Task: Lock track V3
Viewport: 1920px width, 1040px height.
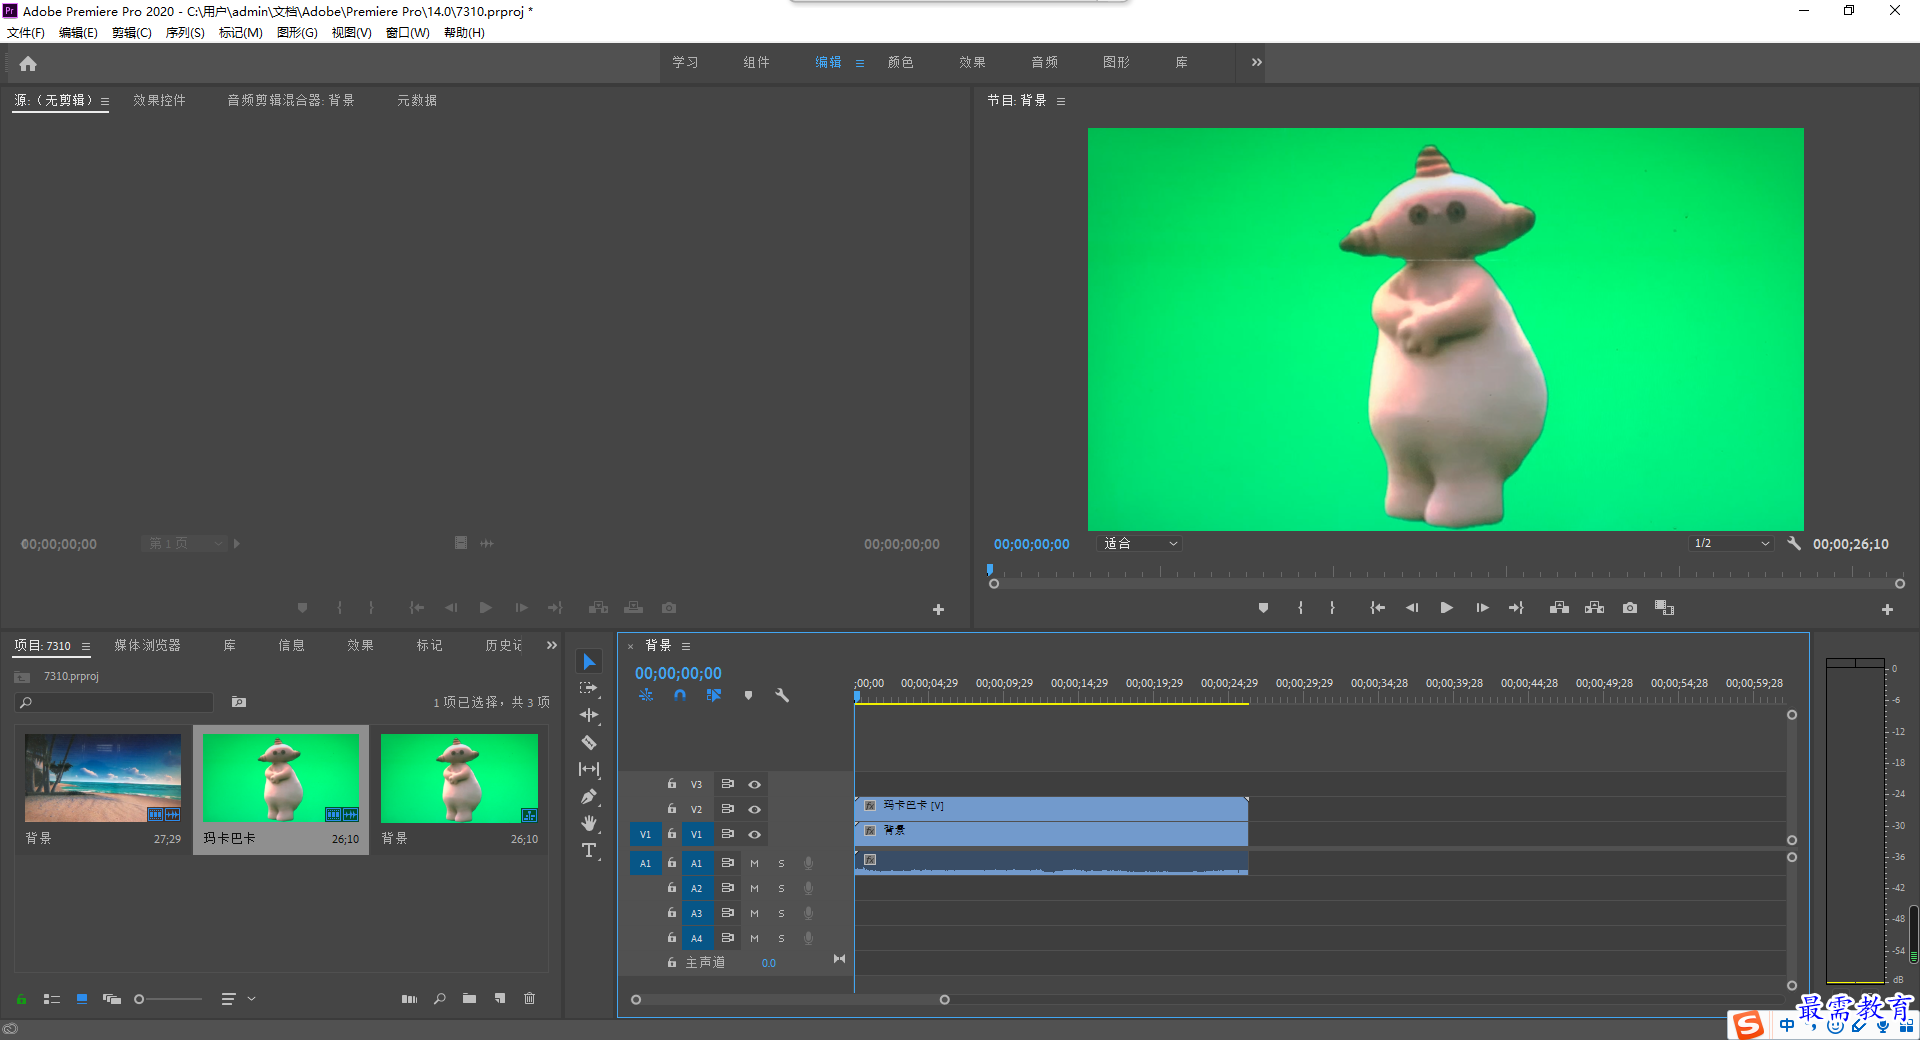Action: pos(672,784)
